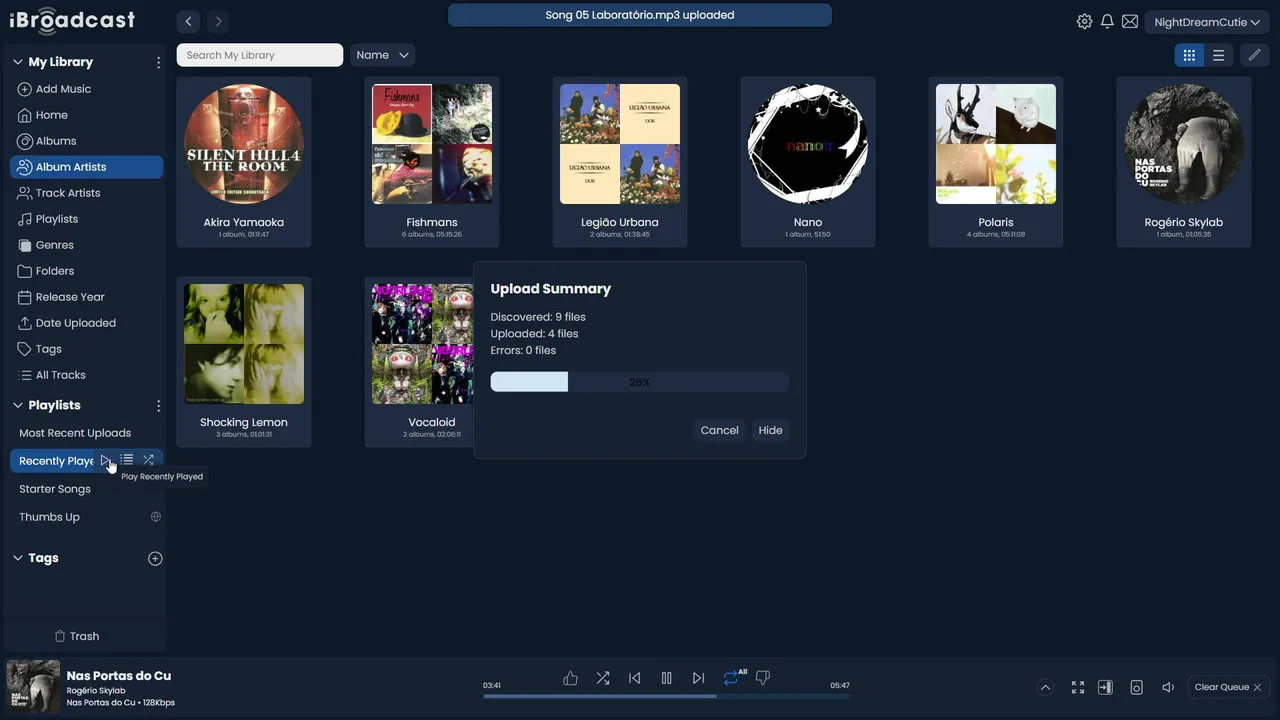This screenshot has height=720, width=1280.
Task: Go forward with the right arrow button
Action: [218, 21]
